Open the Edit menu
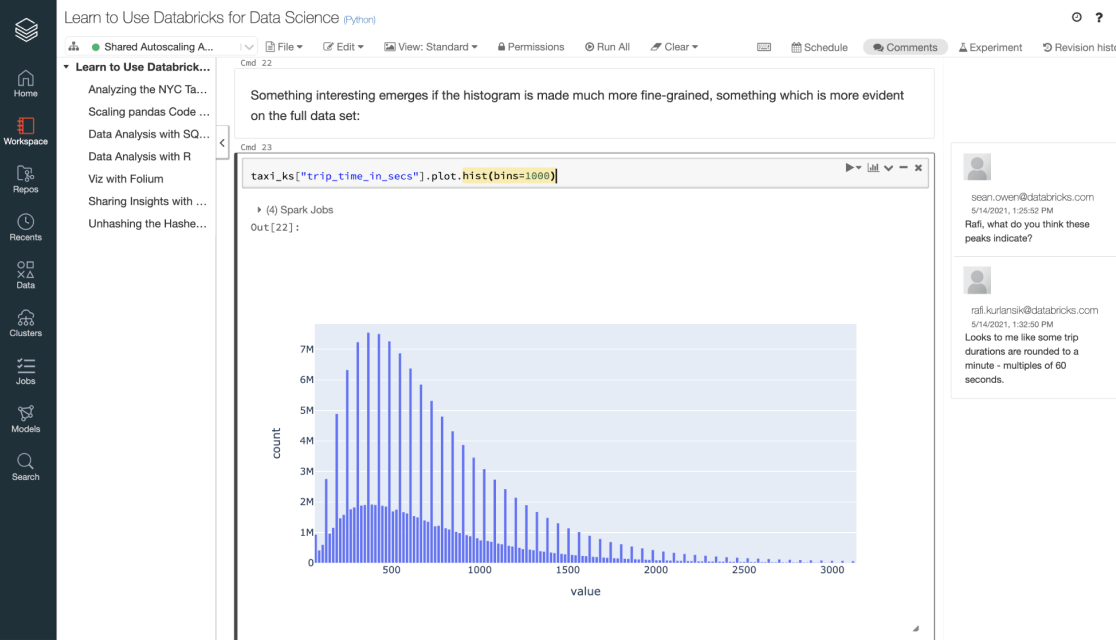This screenshot has width=1116, height=640. pos(343,47)
